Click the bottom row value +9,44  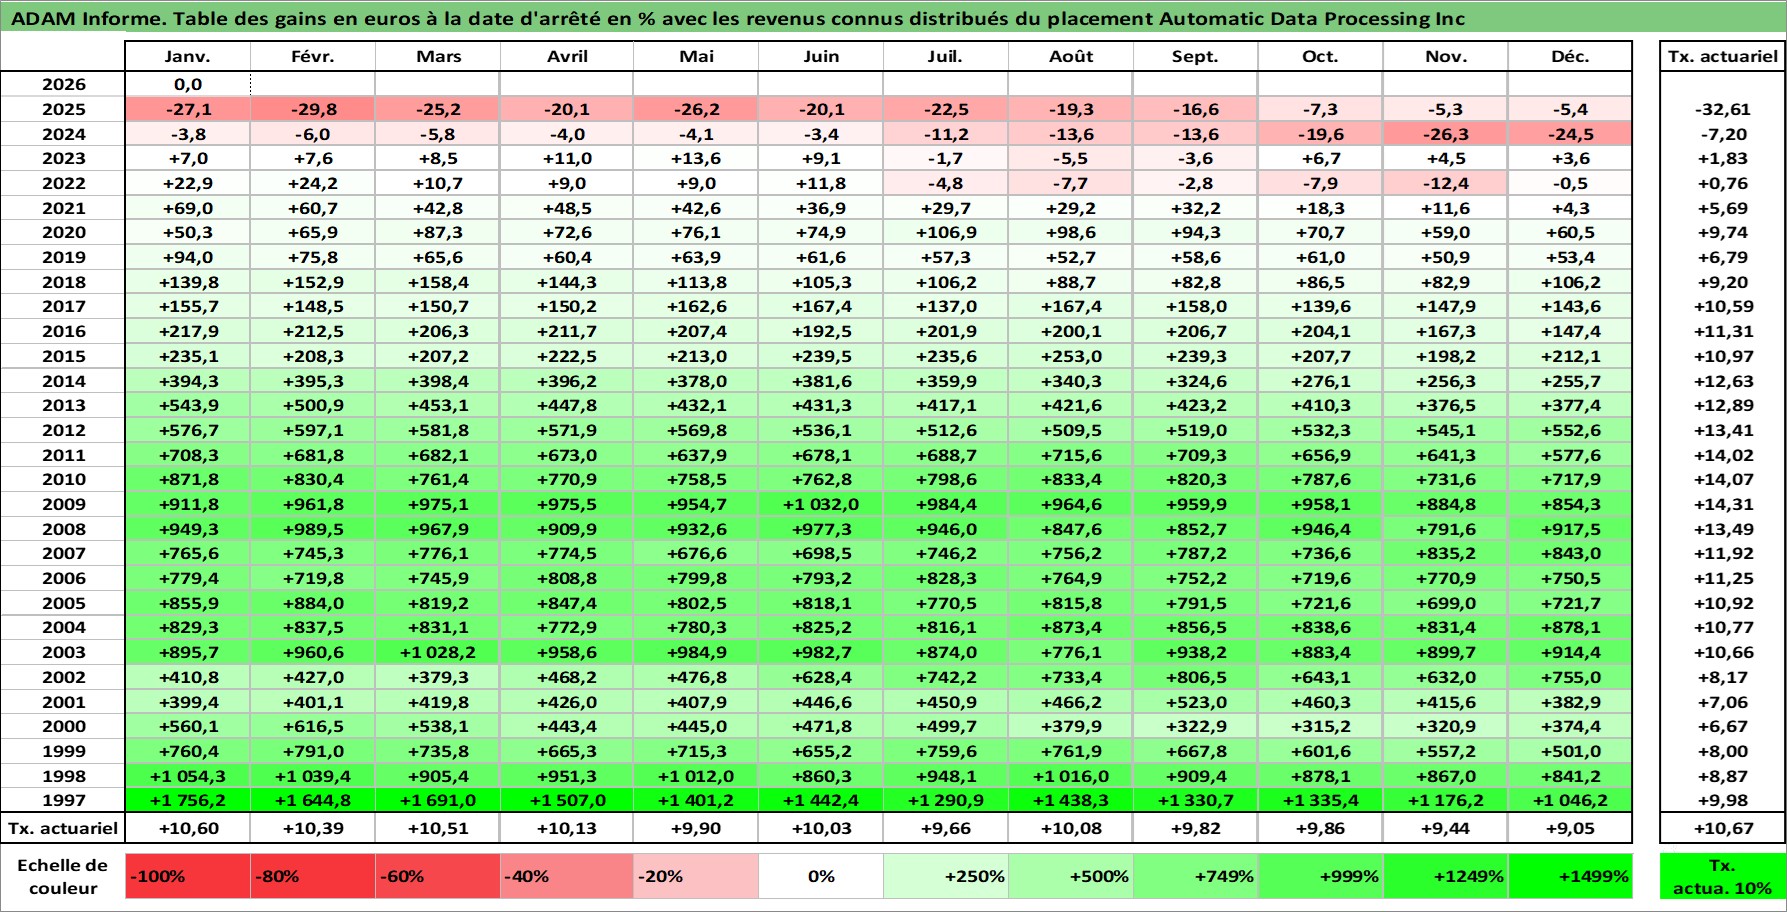click(1445, 828)
